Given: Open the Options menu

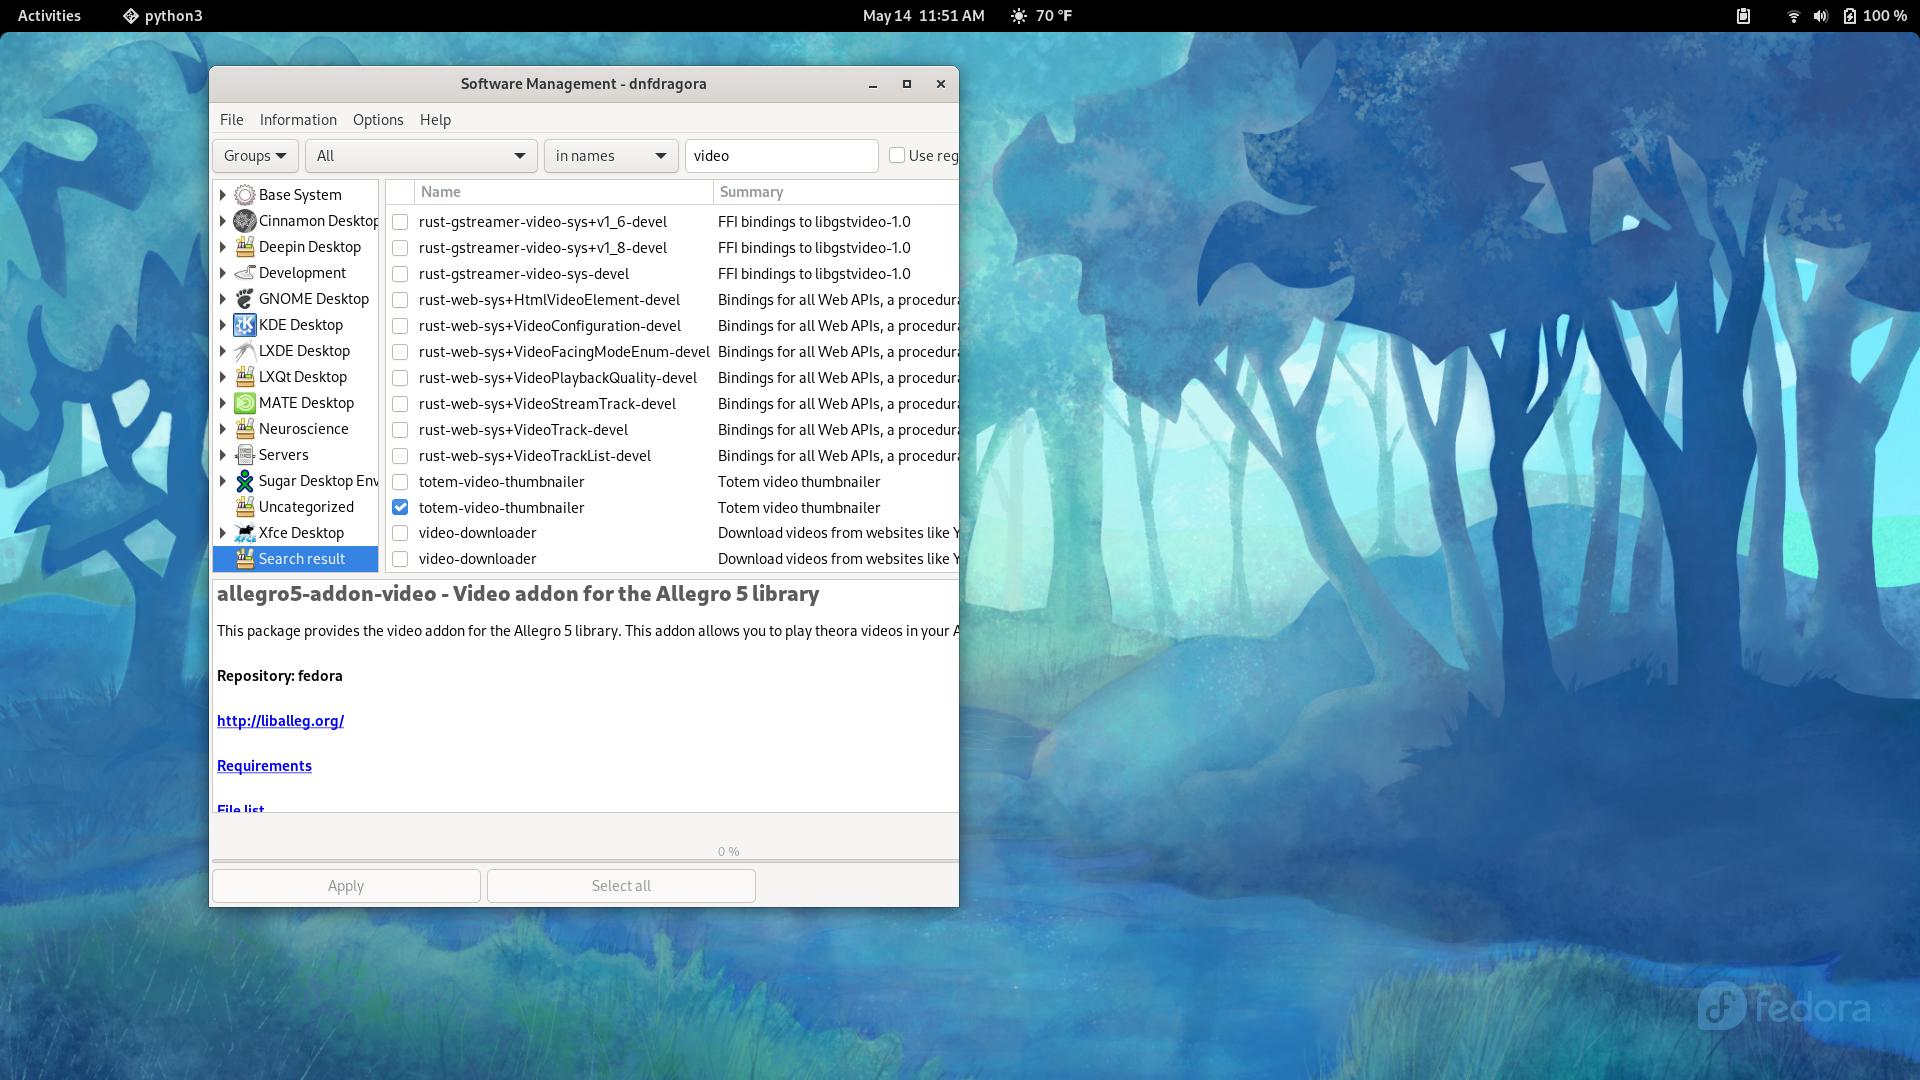Looking at the screenshot, I should pyautogui.click(x=378, y=120).
